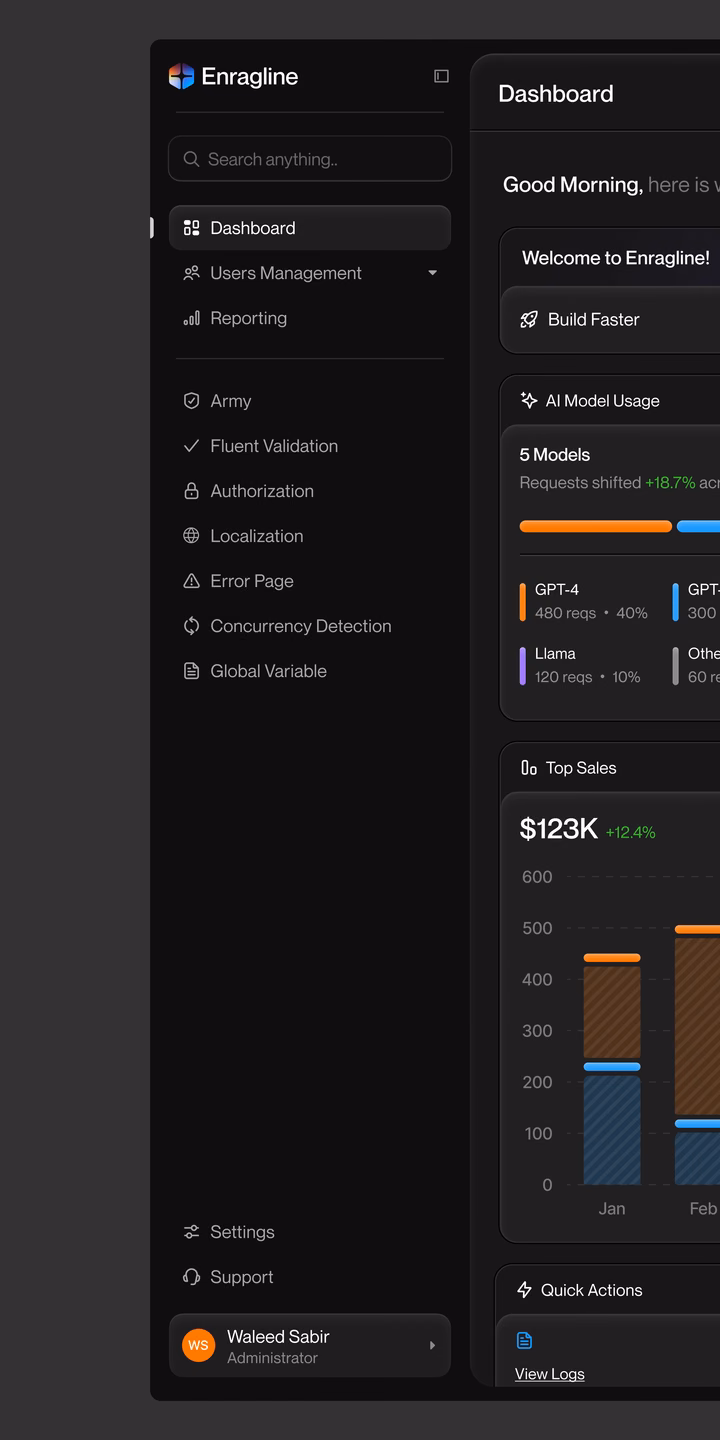
Task: Click the Settings sliders icon
Action: [x=191, y=1232]
